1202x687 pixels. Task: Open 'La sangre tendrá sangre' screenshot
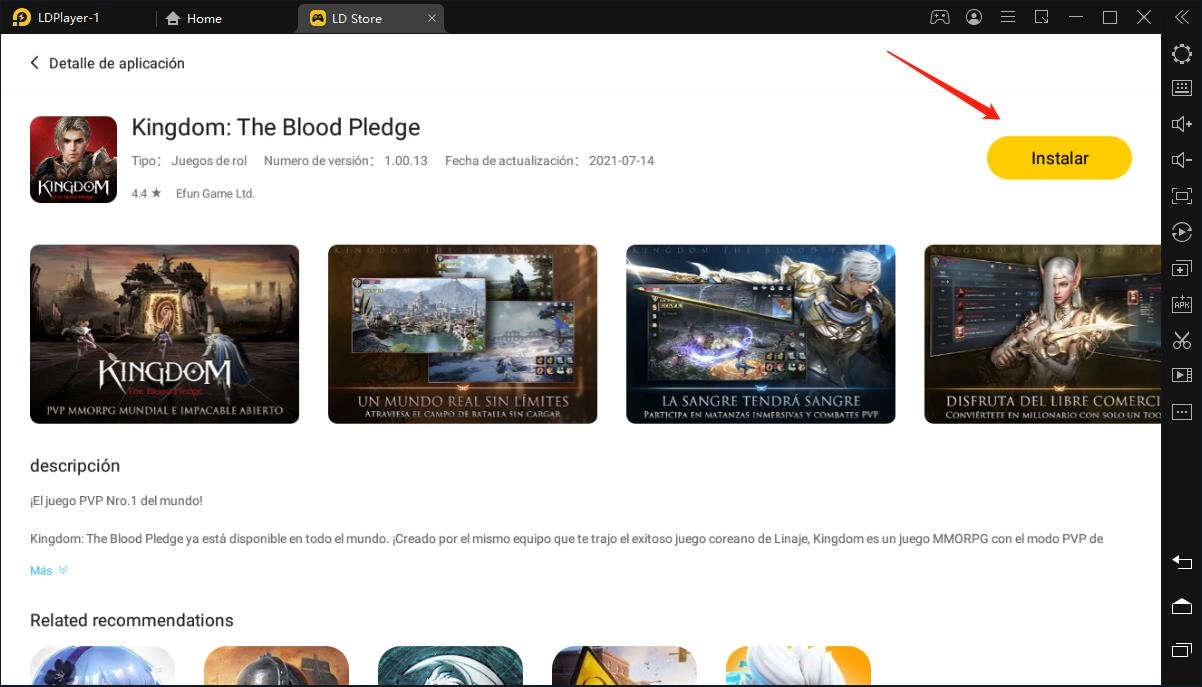[760, 334]
